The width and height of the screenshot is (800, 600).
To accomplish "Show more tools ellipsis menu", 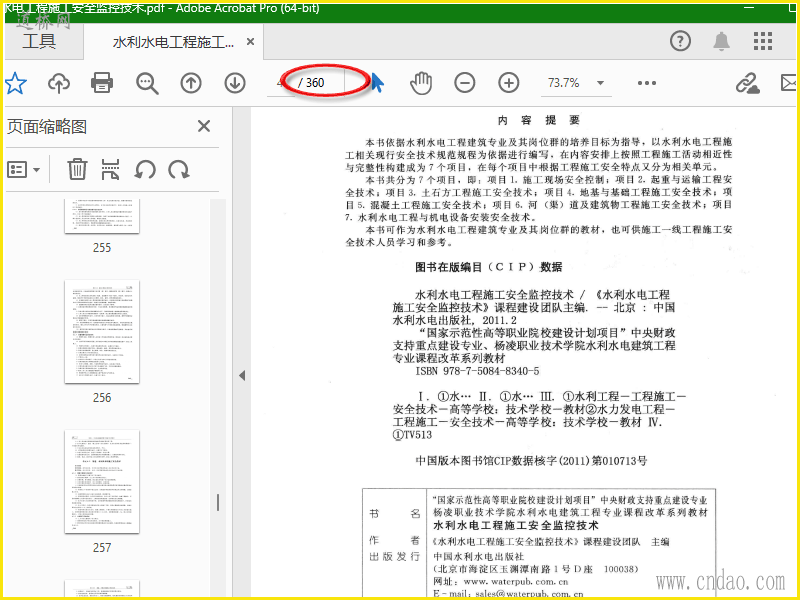I will (x=646, y=83).
